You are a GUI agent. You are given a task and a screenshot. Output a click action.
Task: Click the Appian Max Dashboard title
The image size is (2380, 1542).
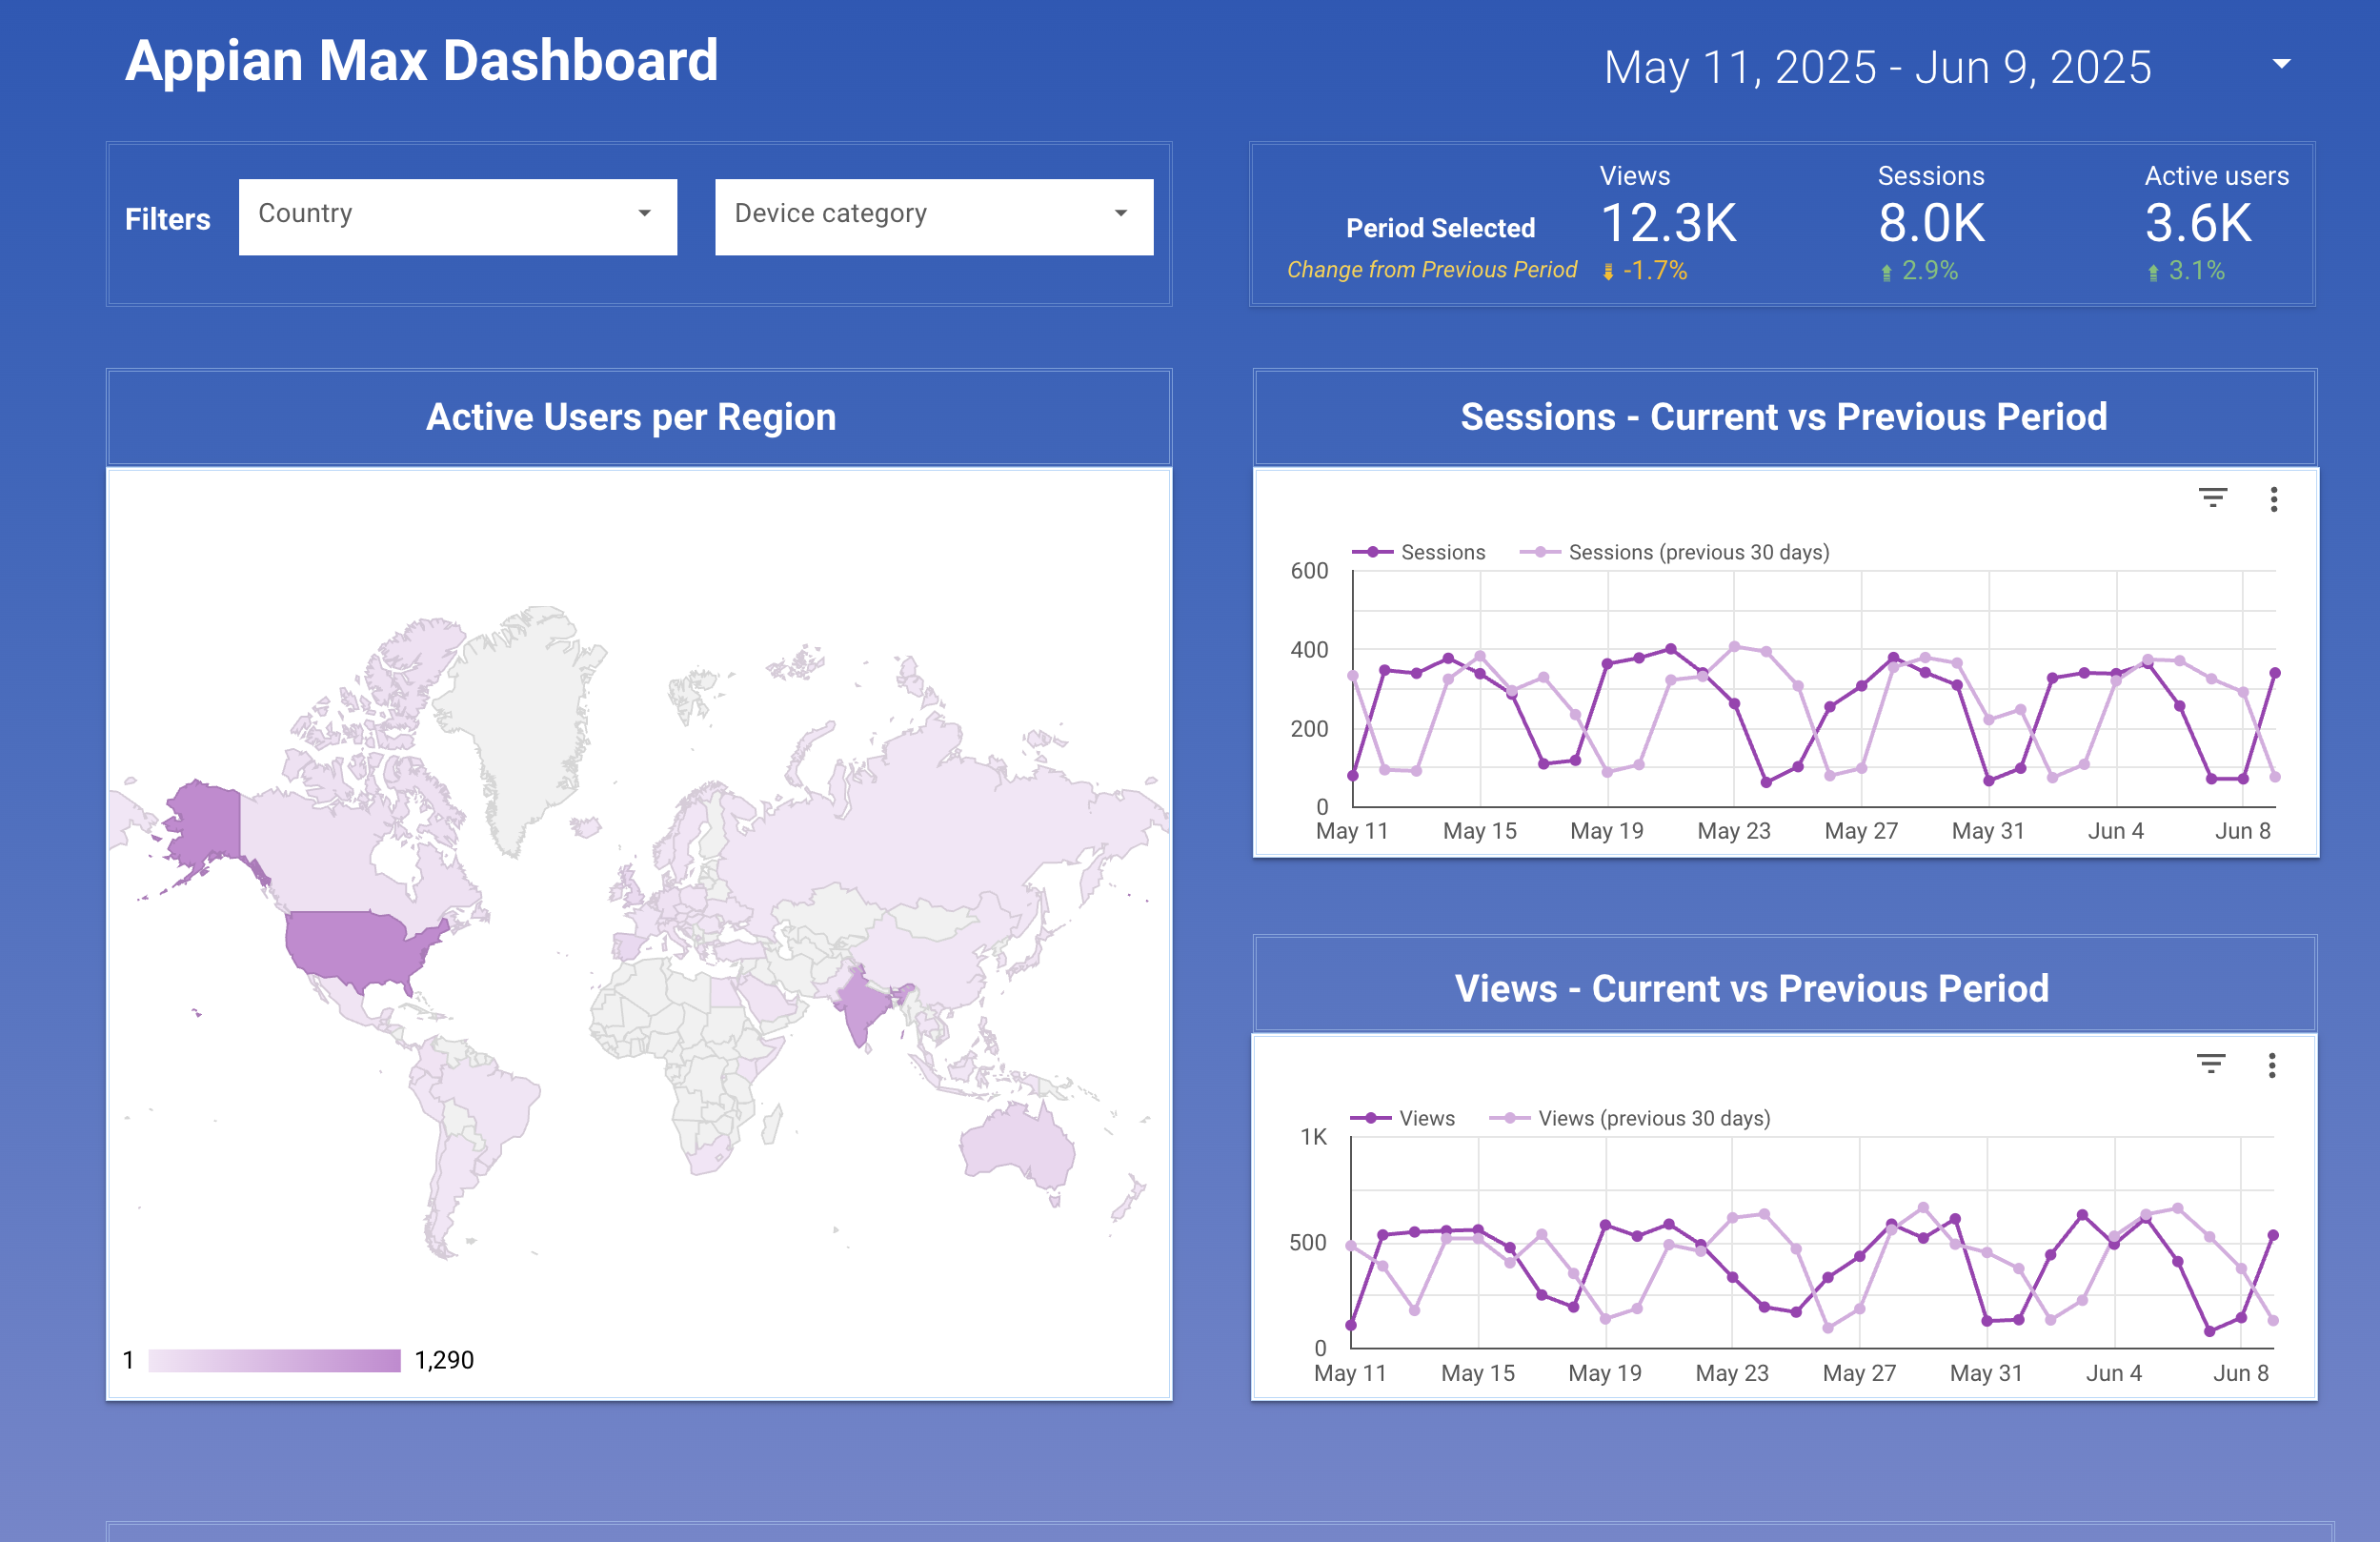(421, 61)
